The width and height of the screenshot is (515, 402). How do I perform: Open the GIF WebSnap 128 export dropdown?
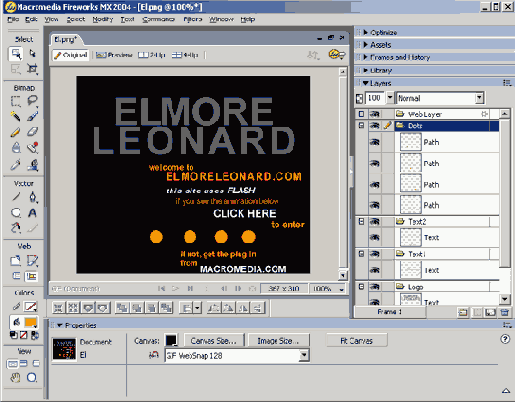pyautogui.click(x=237, y=356)
